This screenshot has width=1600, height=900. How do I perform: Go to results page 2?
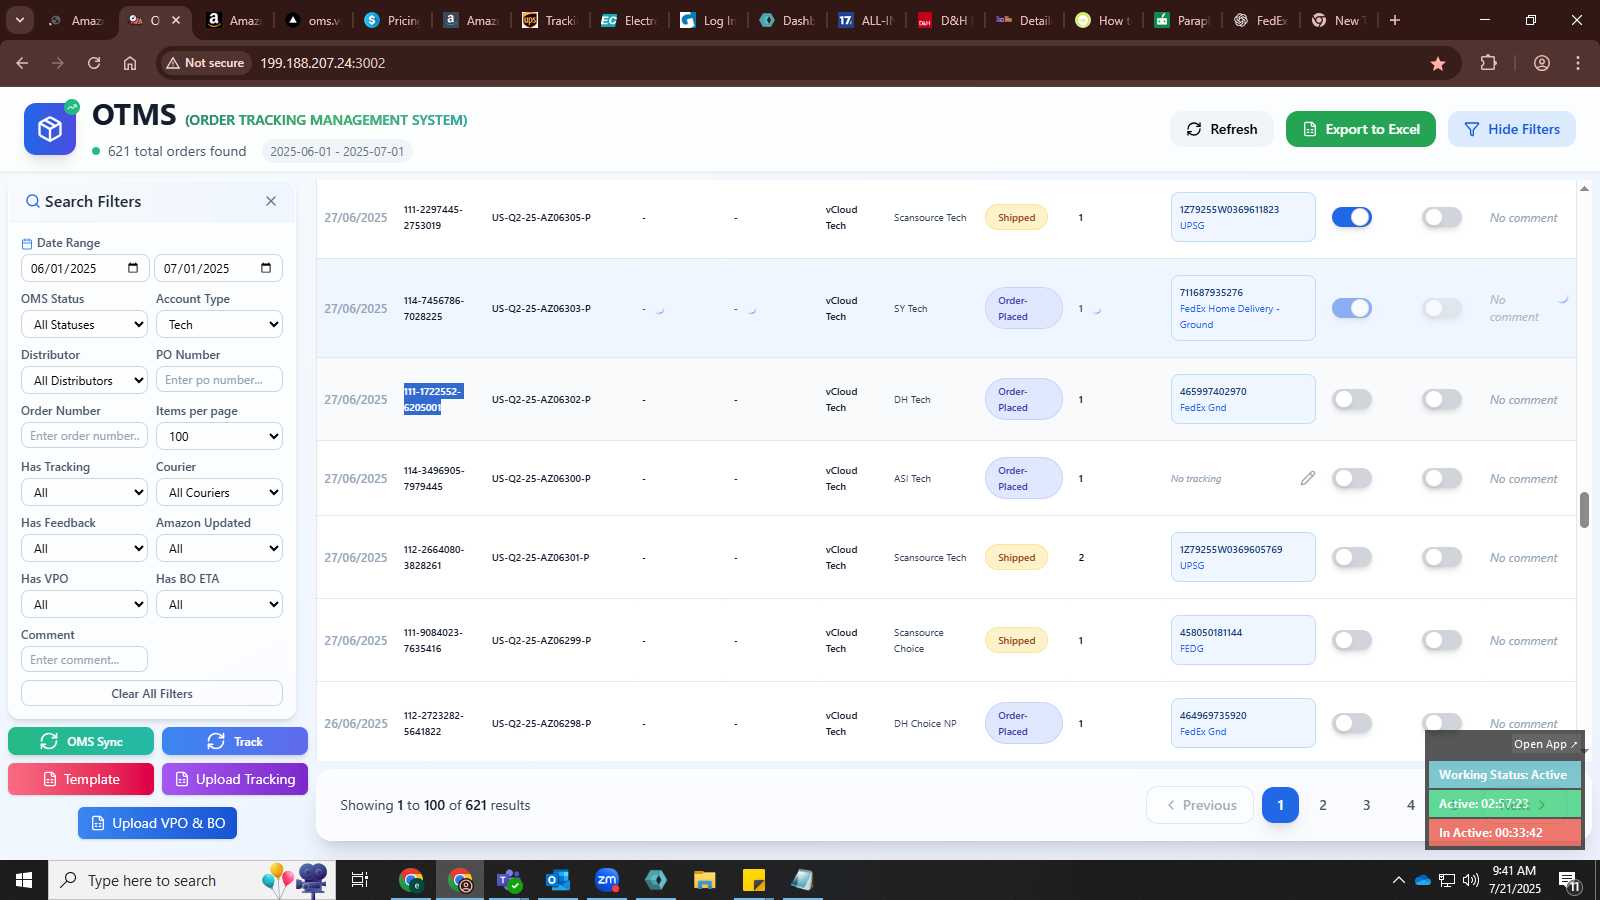(1323, 805)
